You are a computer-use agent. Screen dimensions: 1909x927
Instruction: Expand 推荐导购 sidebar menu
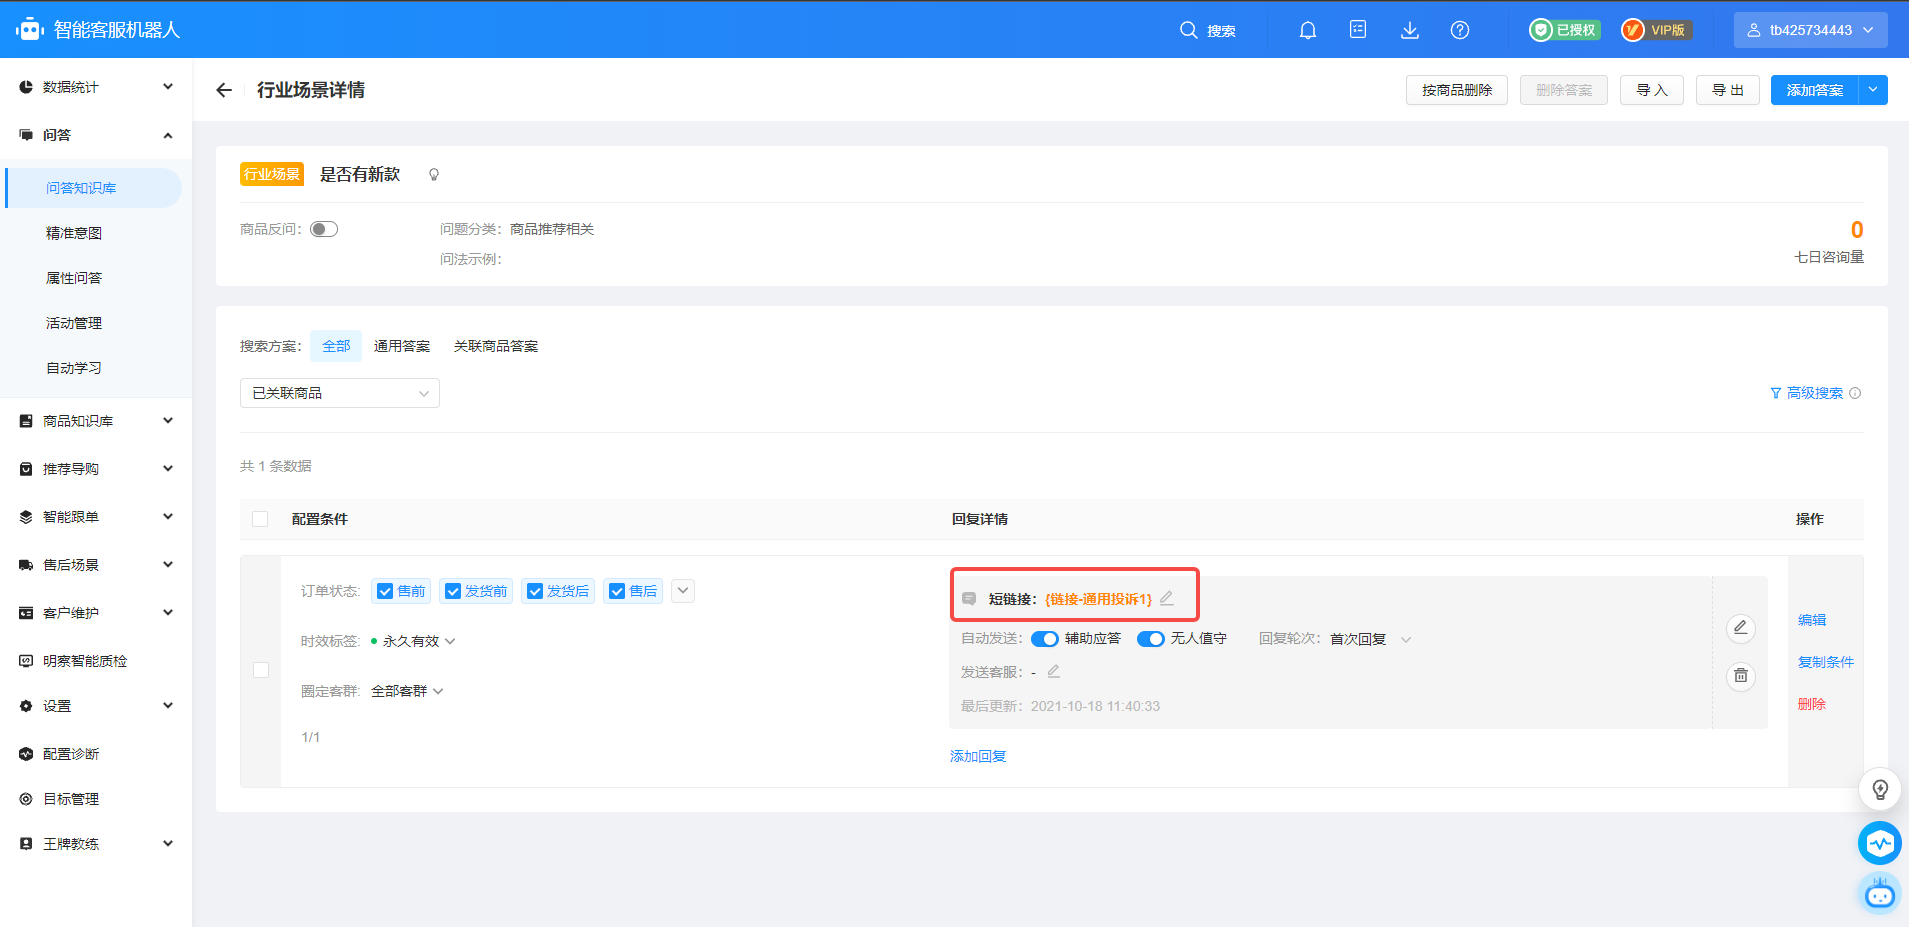(x=96, y=469)
